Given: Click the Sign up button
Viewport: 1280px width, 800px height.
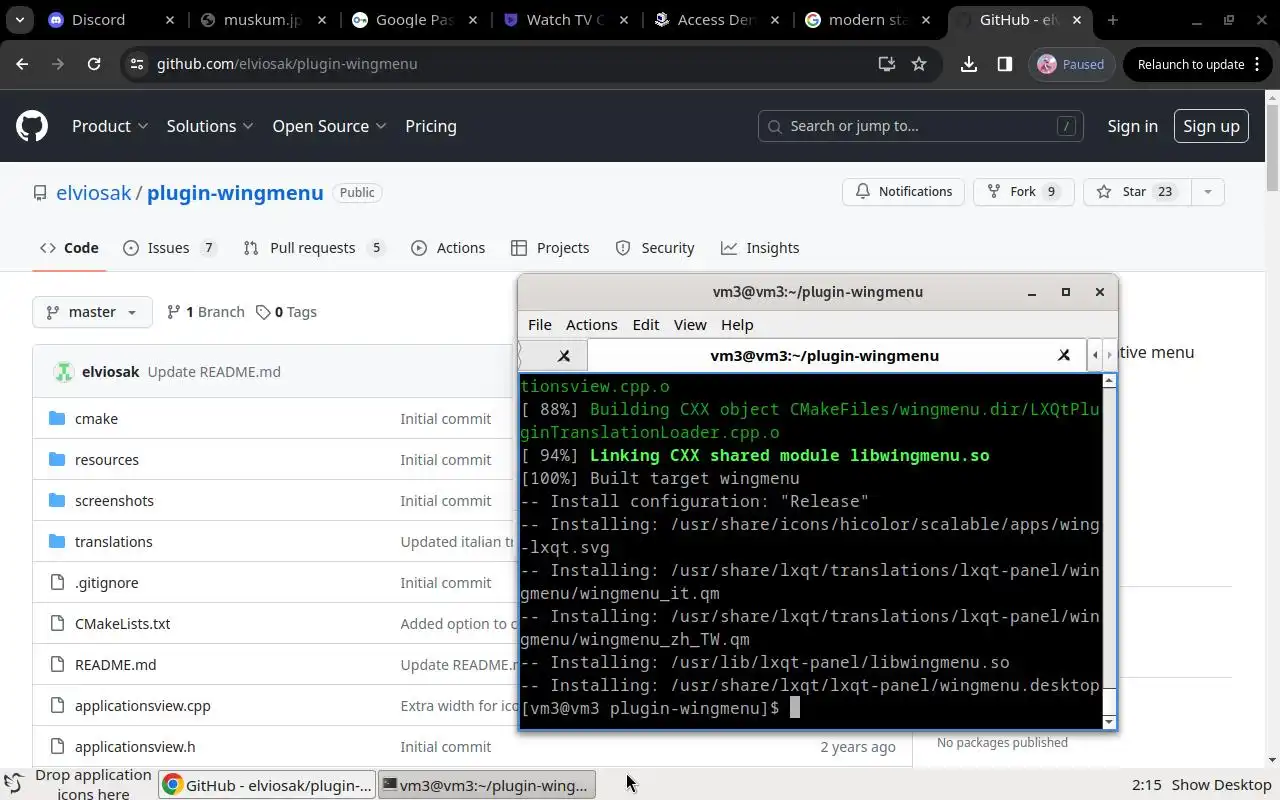Looking at the screenshot, I should pyautogui.click(x=1211, y=126).
